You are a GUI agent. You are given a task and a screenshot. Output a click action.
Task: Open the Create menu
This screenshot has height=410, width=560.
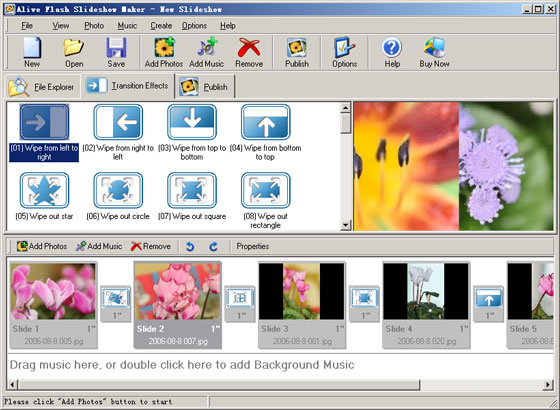(161, 26)
